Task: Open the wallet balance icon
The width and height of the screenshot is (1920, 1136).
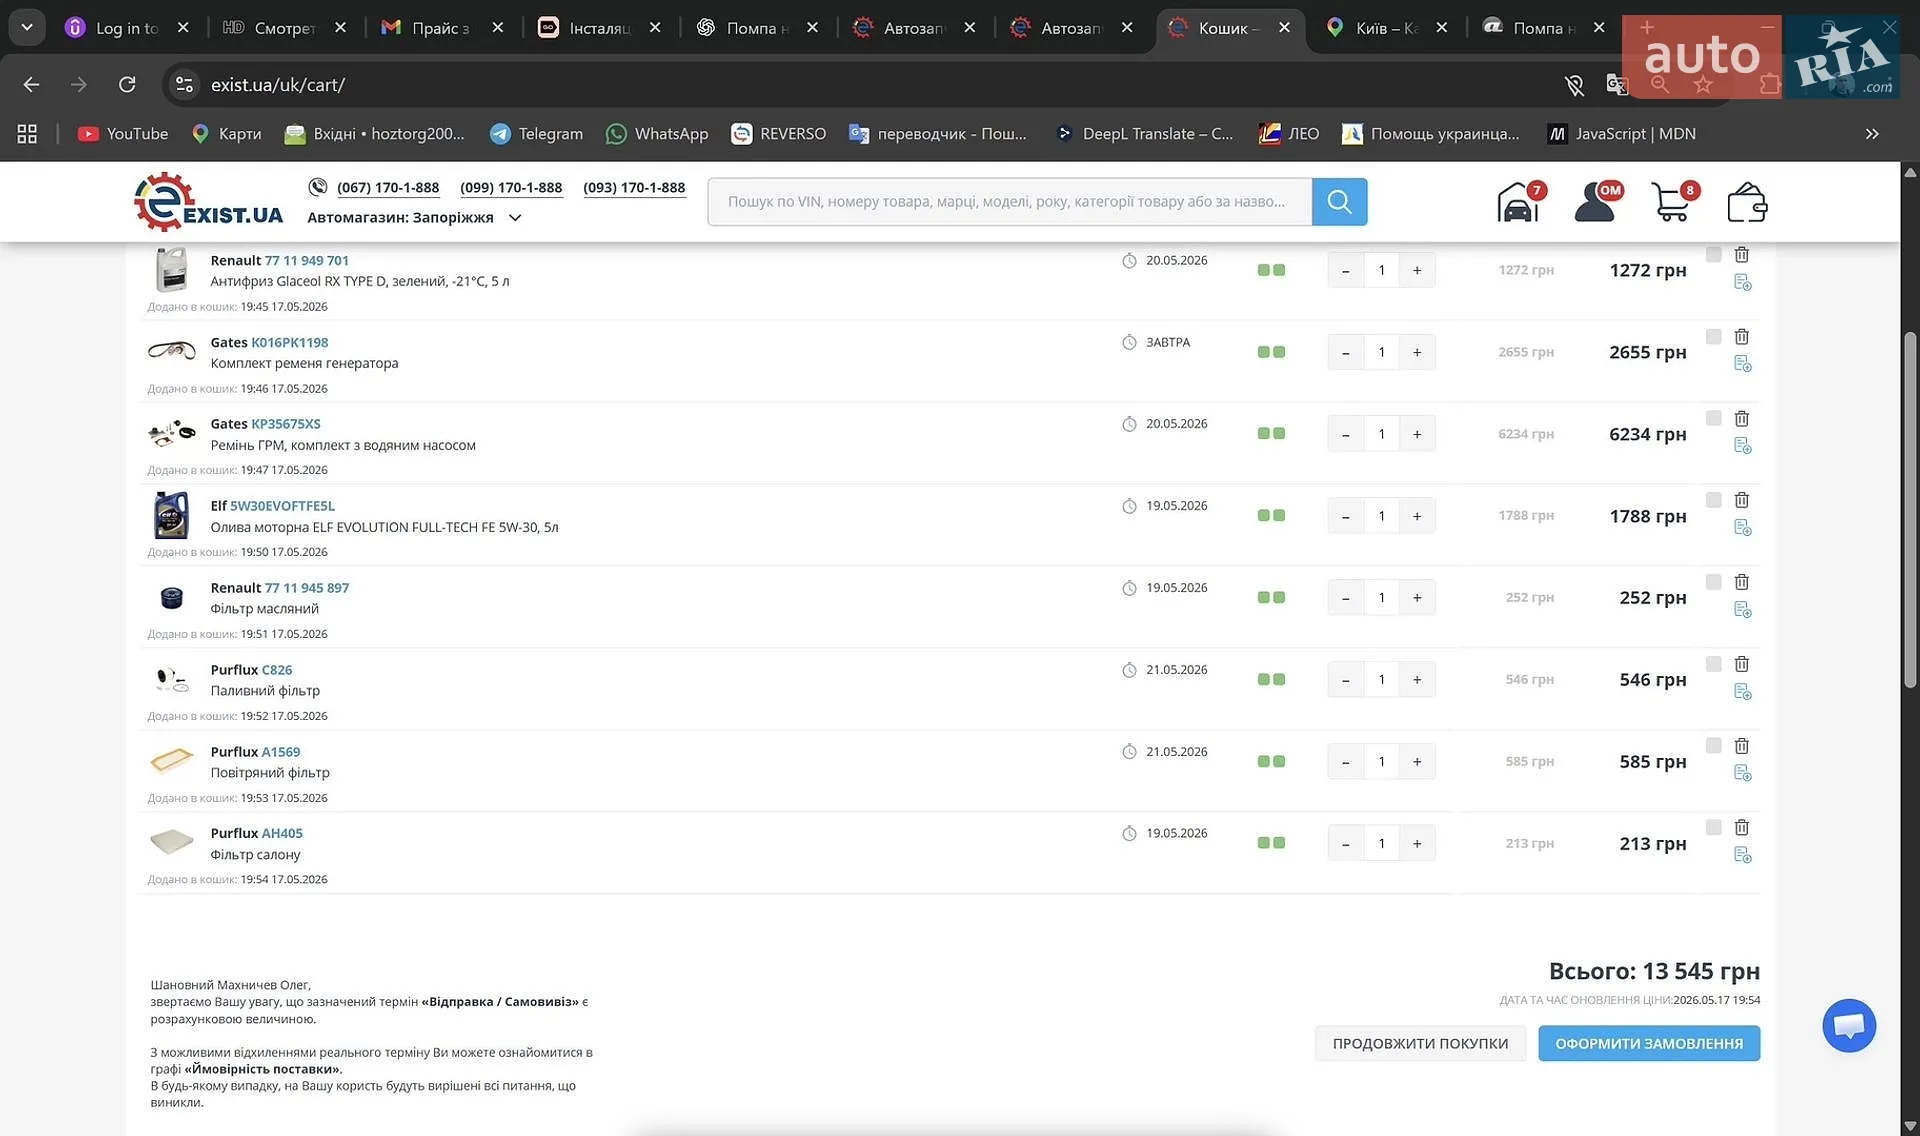Action: click(x=1747, y=202)
